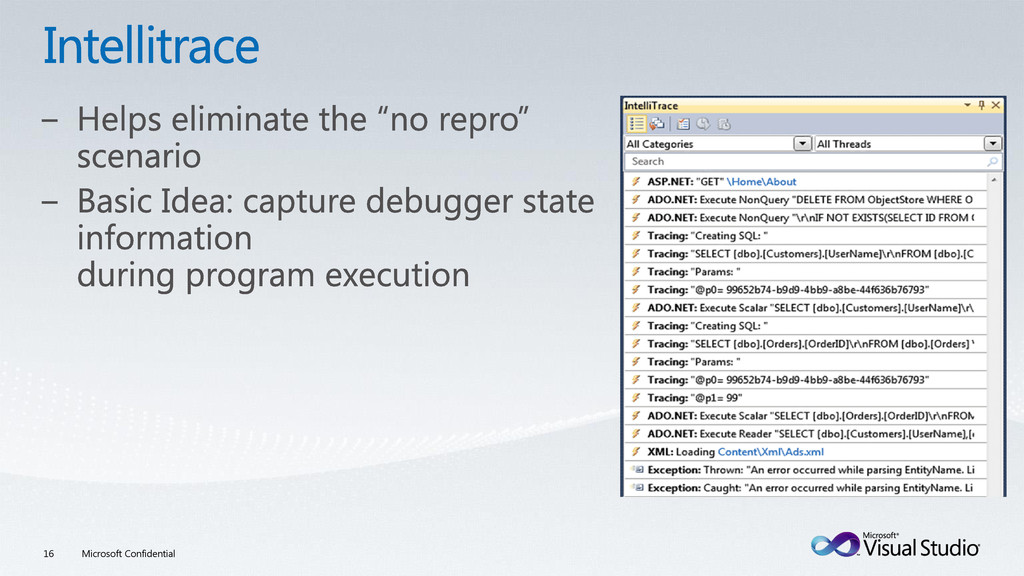Switch to IntelliTrace events list view

click(636, 123)
